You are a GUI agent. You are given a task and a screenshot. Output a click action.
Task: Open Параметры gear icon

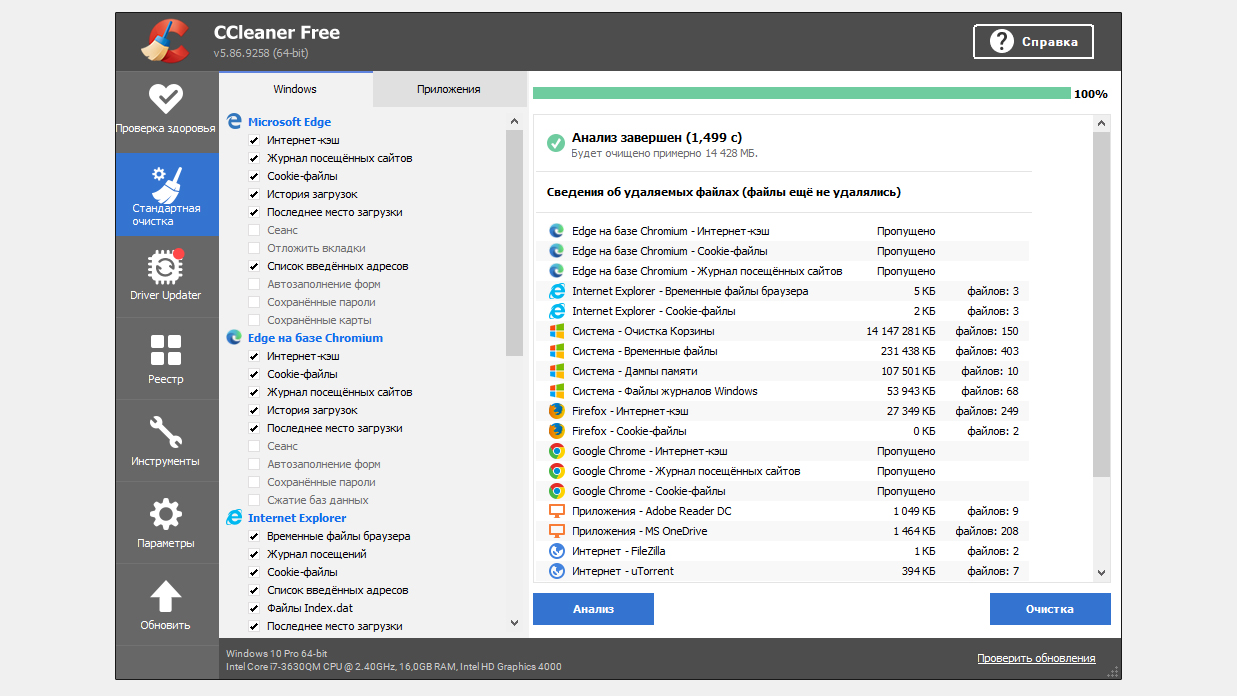pos(165,515)
